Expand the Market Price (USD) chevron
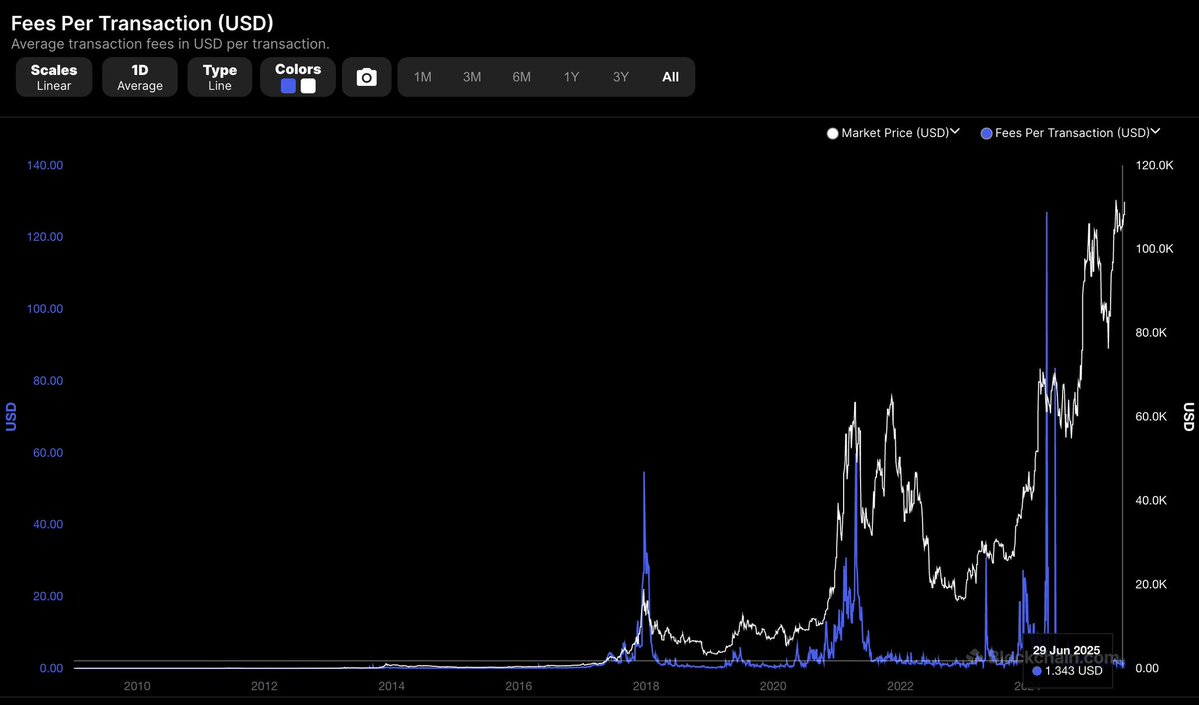The height and width of the screenshot is (705, 1199). (955, 131)
